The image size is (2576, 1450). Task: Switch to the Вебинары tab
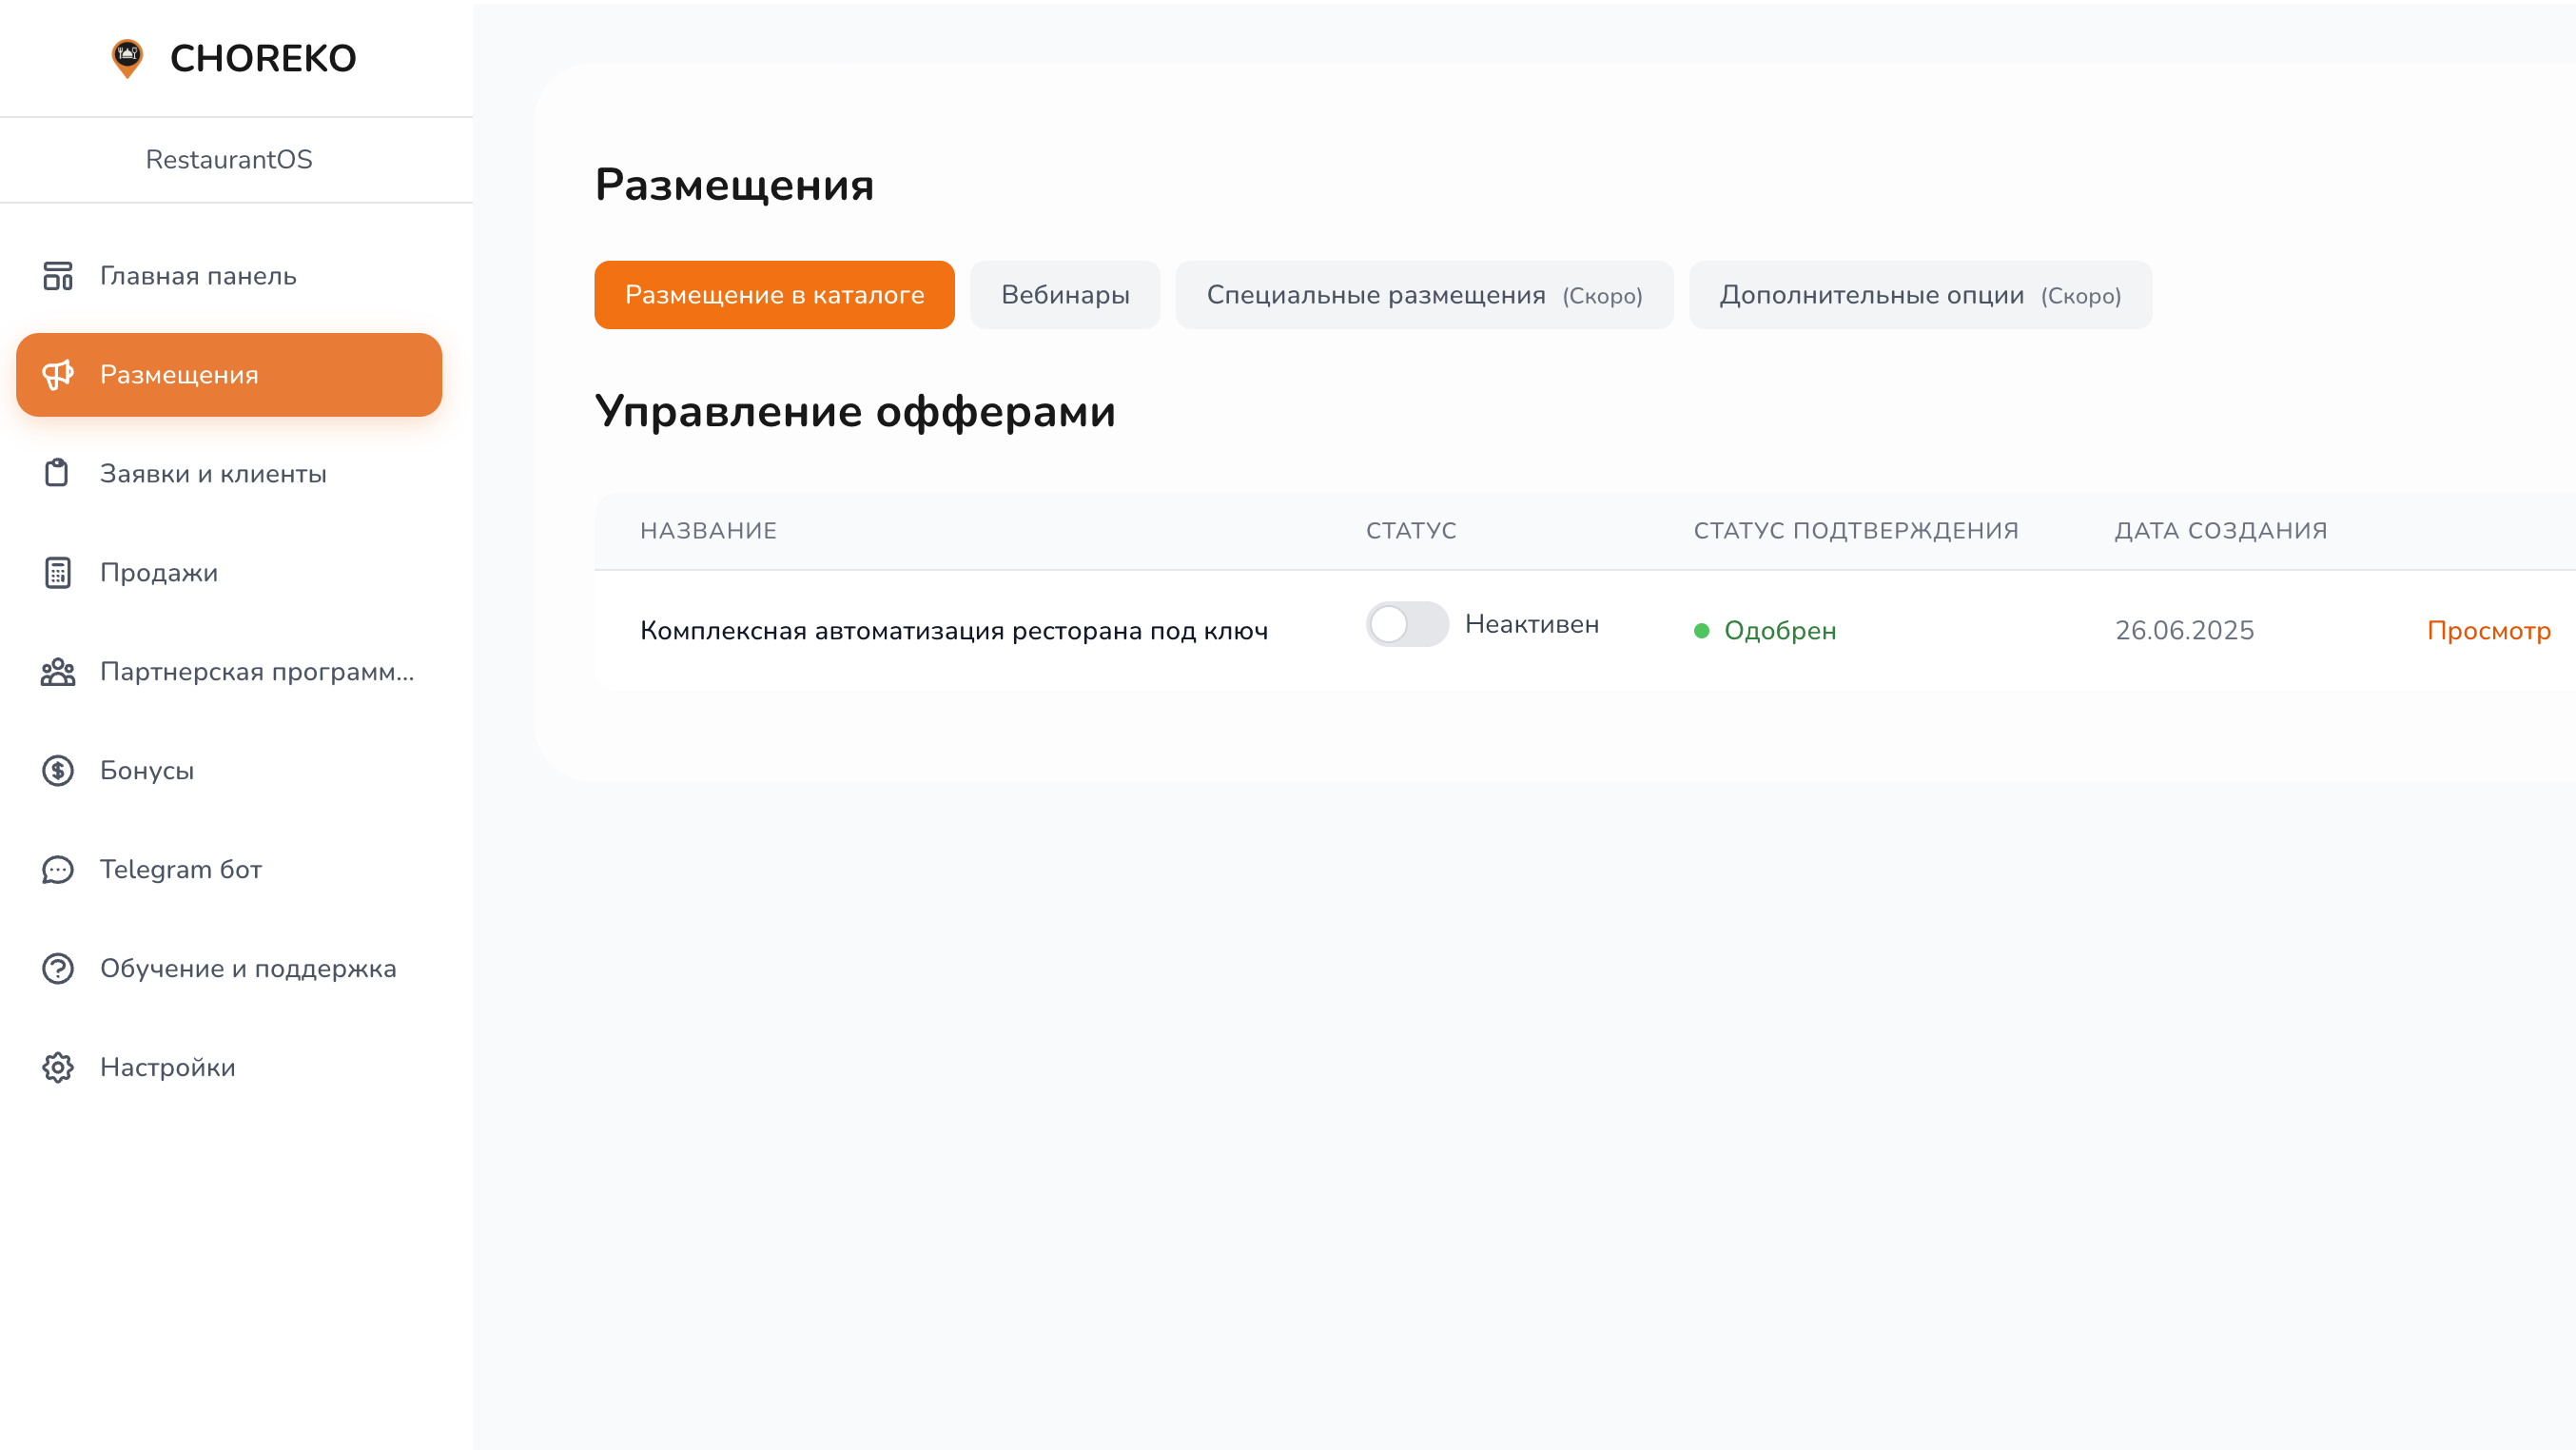point(1064,294)
